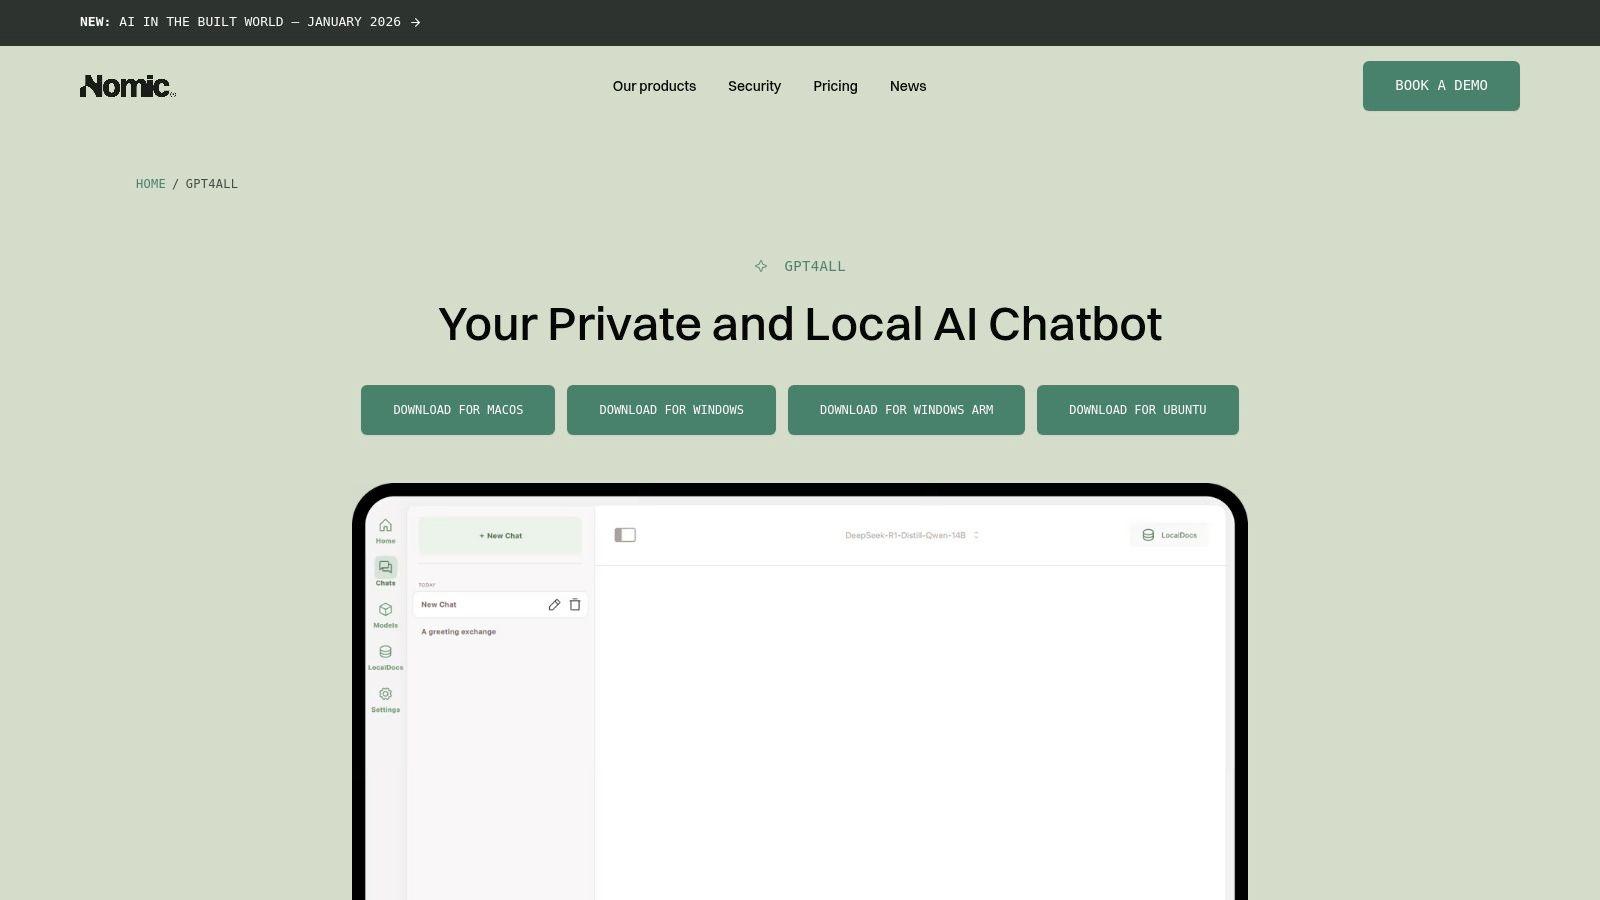Click the LocalDocs button at top right
The image size is (1600, 900).
pyautogui.click(x=1169, y=535)
